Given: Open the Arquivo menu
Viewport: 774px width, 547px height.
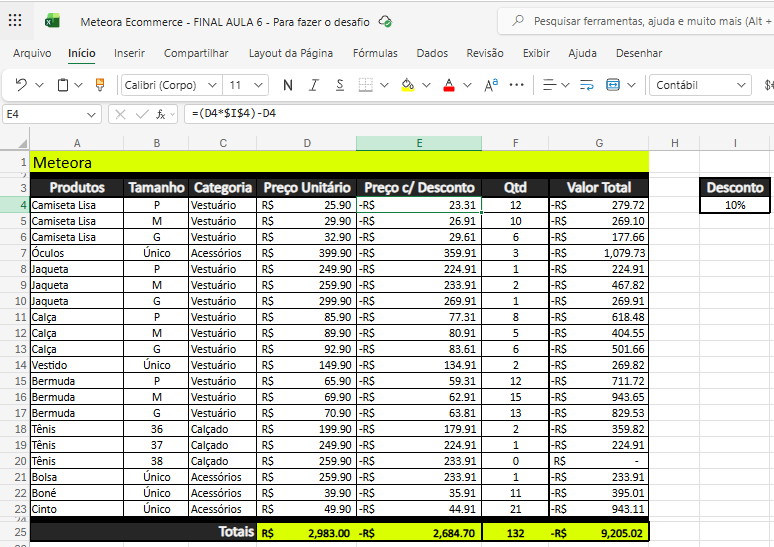Looking at the screenshot, I should (32, 53).
